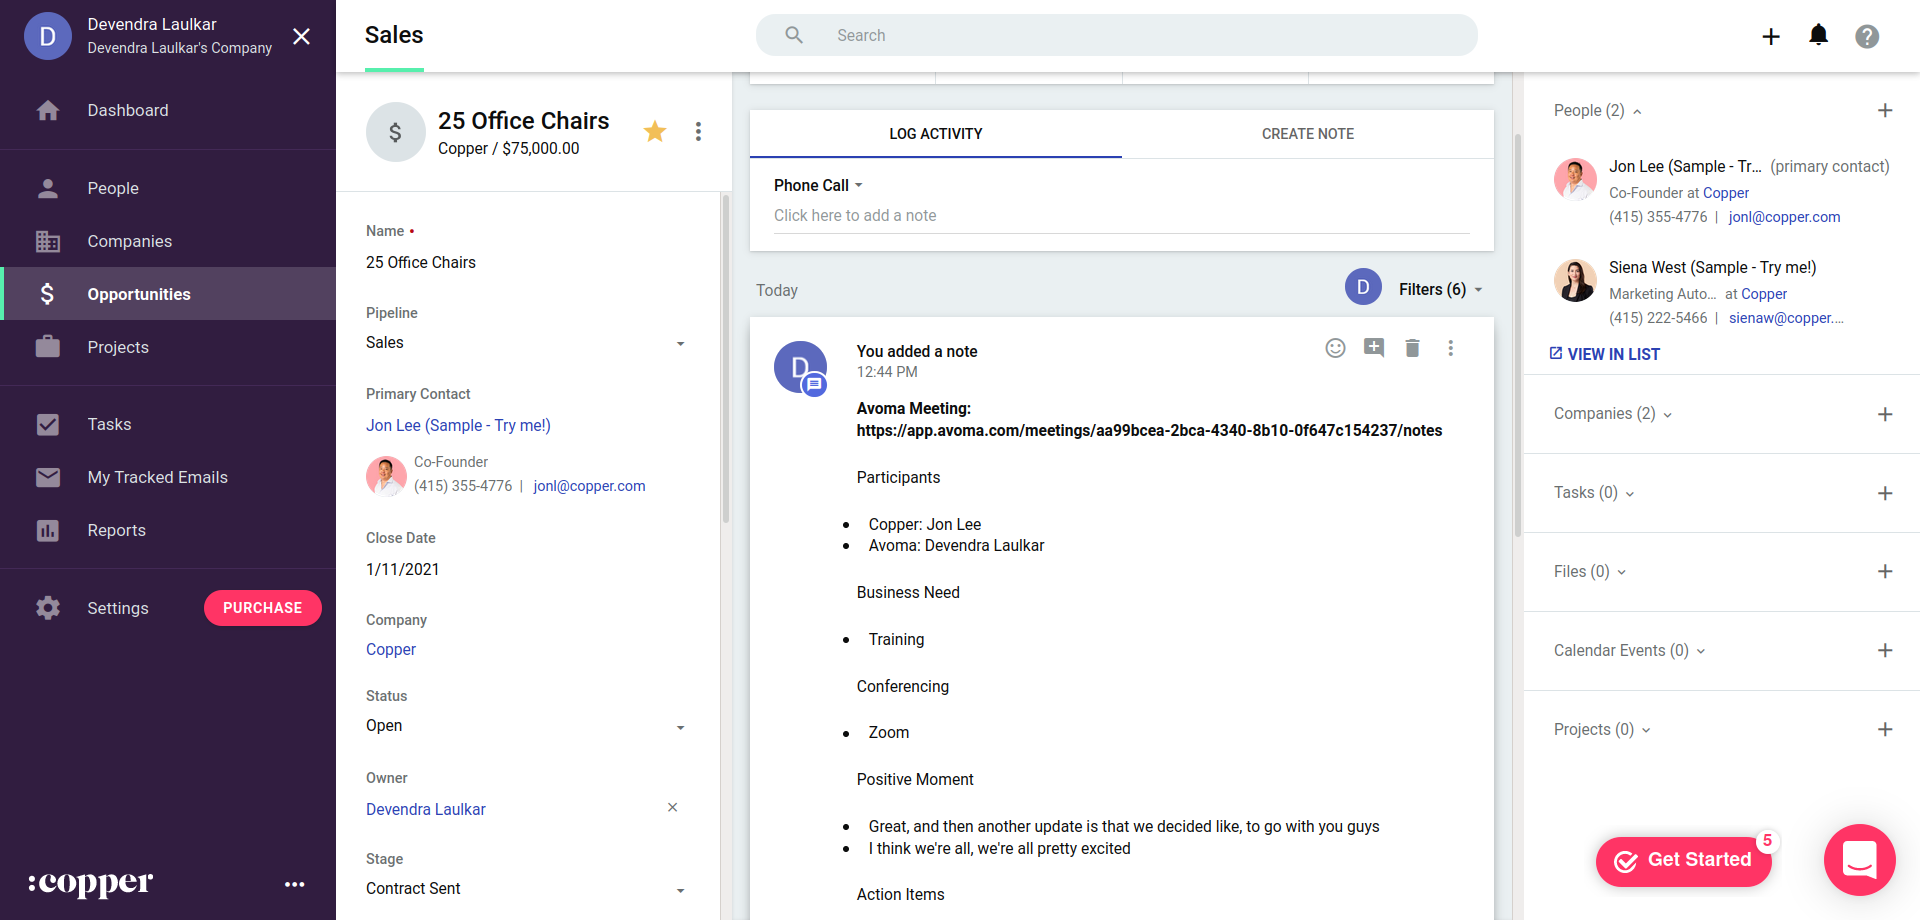The width and height of the screenshot is (1920, 920).
Task: Click the Projects briefcase icon
Action: [48, 347]
